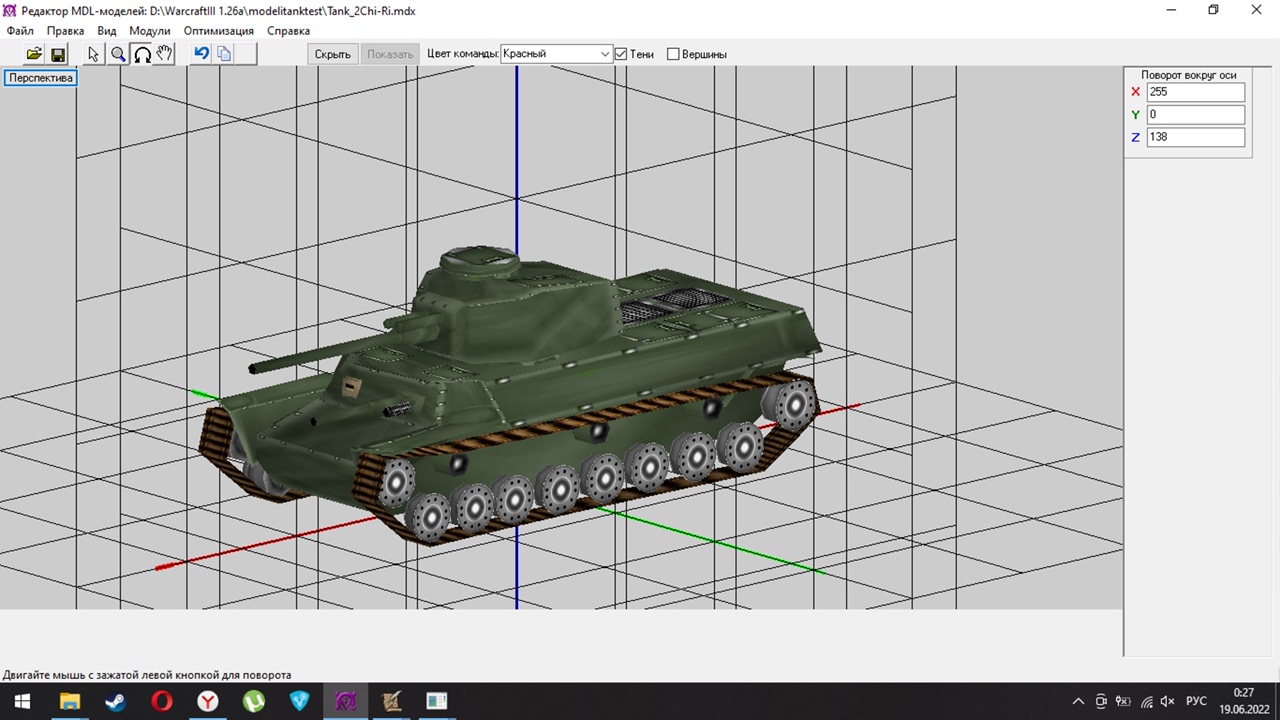Image resolution: width=1280 pixels, height=720 pixels.
Task: Enable the Вершины vertices checkbox
Action: pyautogui.click(x=673, y=54)
